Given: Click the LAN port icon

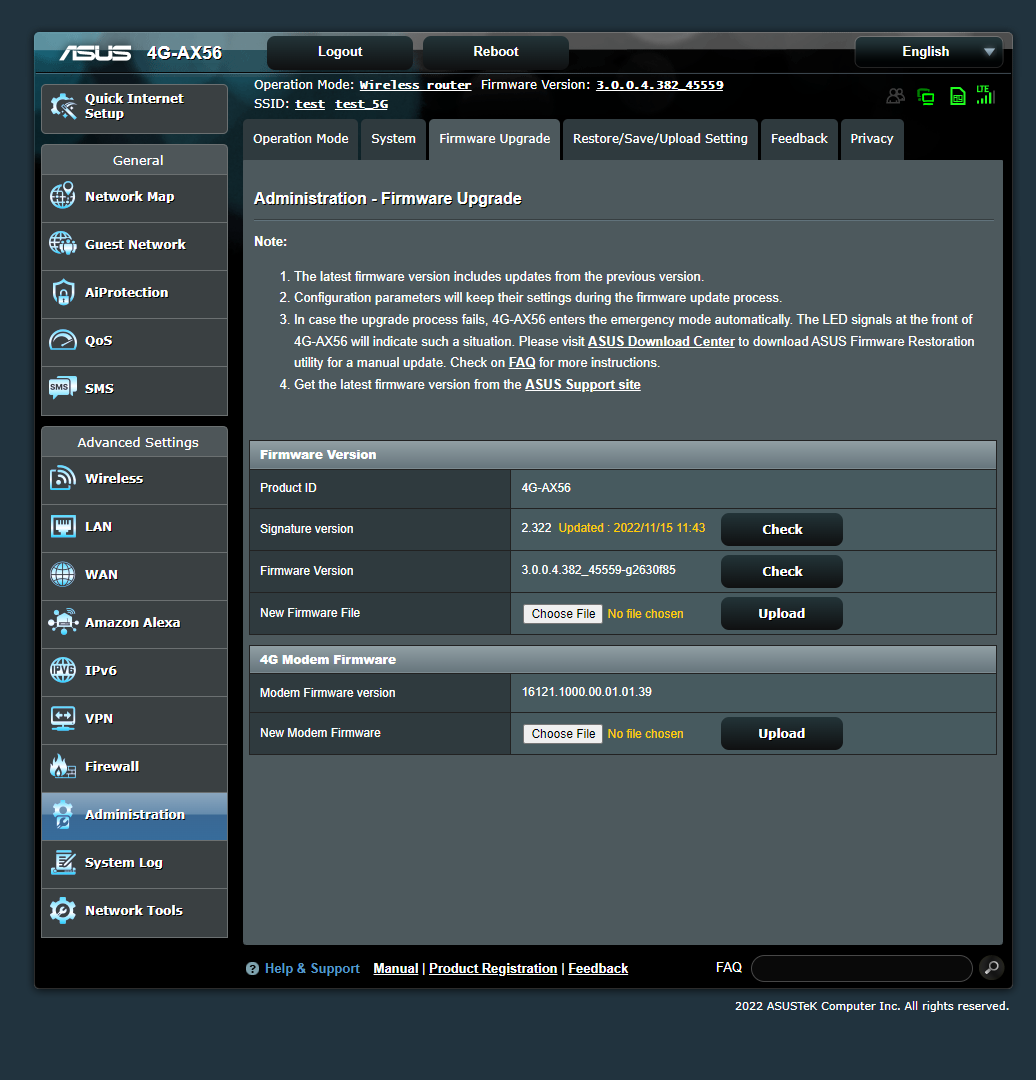Looking at the screenshot, I should [63, 526].
